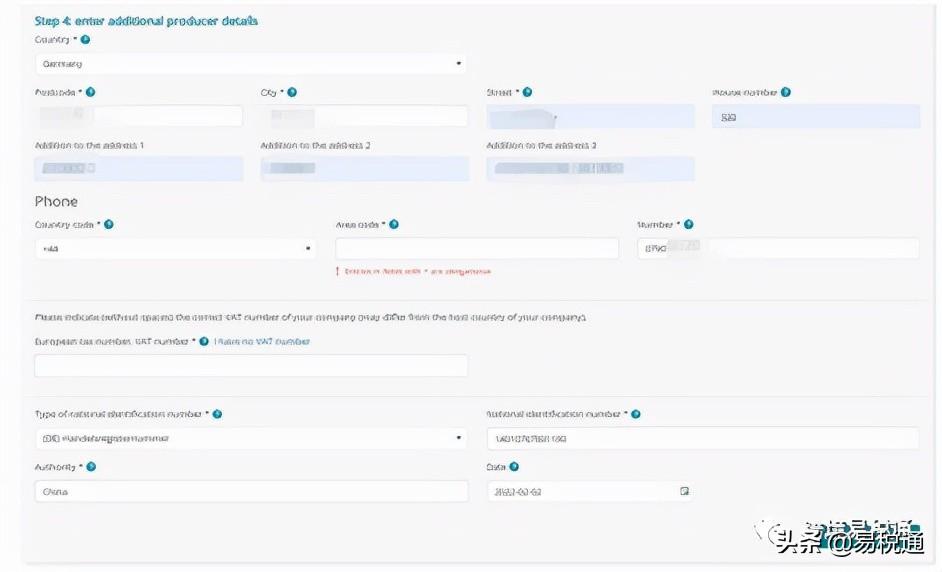Open the Country dropdown showing Germany
Viewport: 942px width, 572px height.
click(250, 64)
